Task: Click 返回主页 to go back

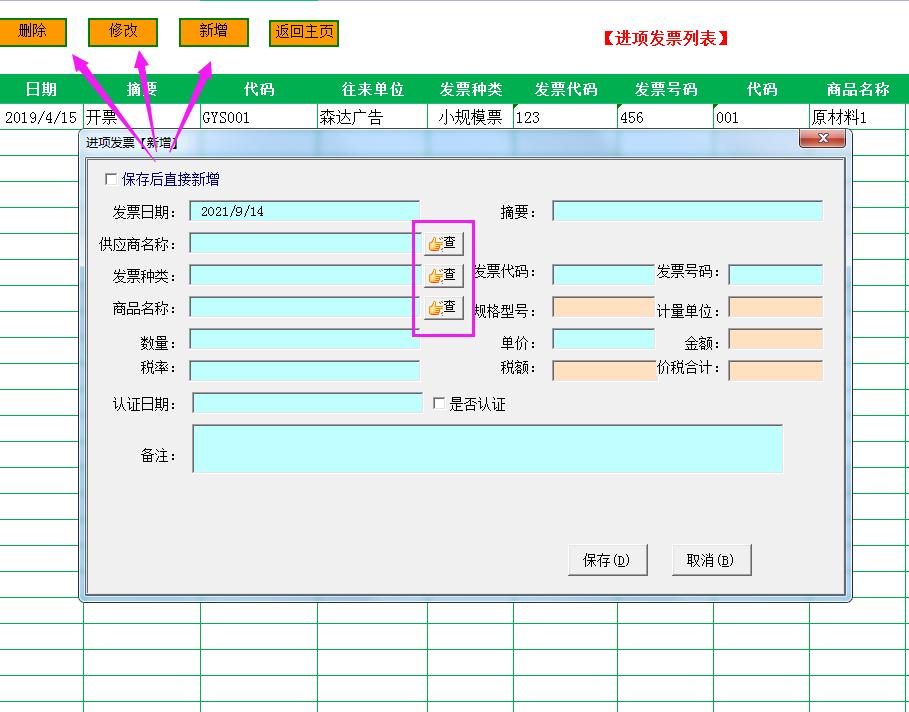Action: (302, 32)
